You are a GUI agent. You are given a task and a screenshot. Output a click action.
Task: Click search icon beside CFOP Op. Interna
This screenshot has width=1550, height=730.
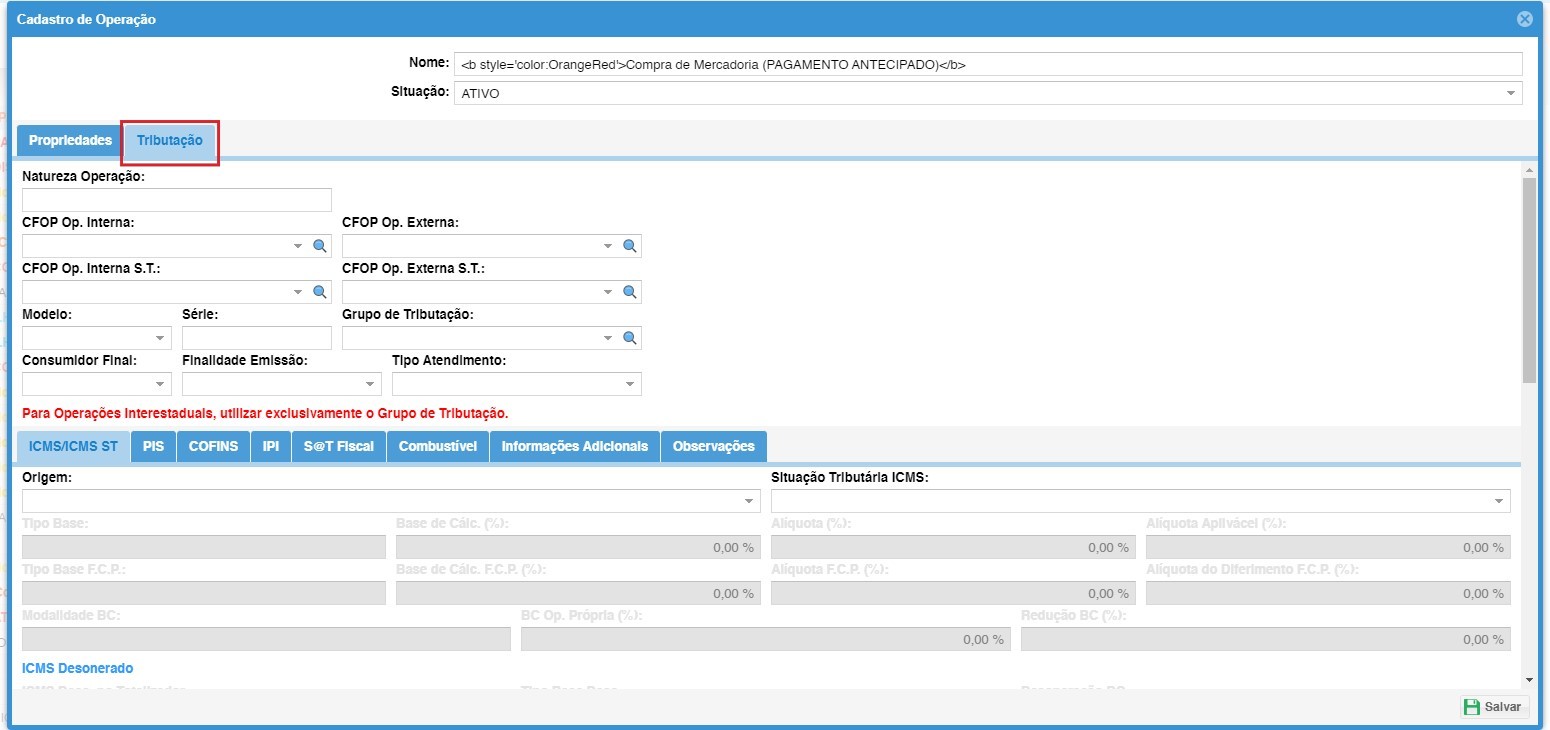point(320,246)
